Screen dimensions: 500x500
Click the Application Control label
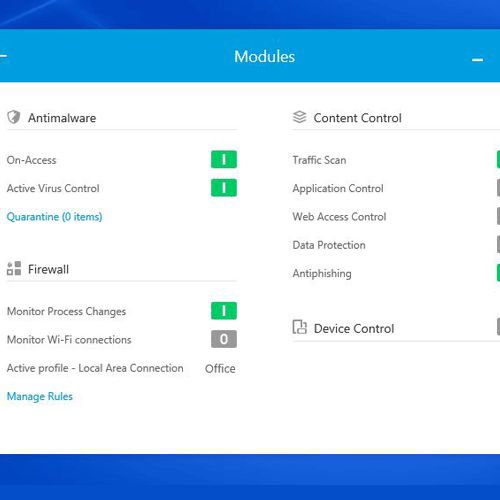point(338,188)
